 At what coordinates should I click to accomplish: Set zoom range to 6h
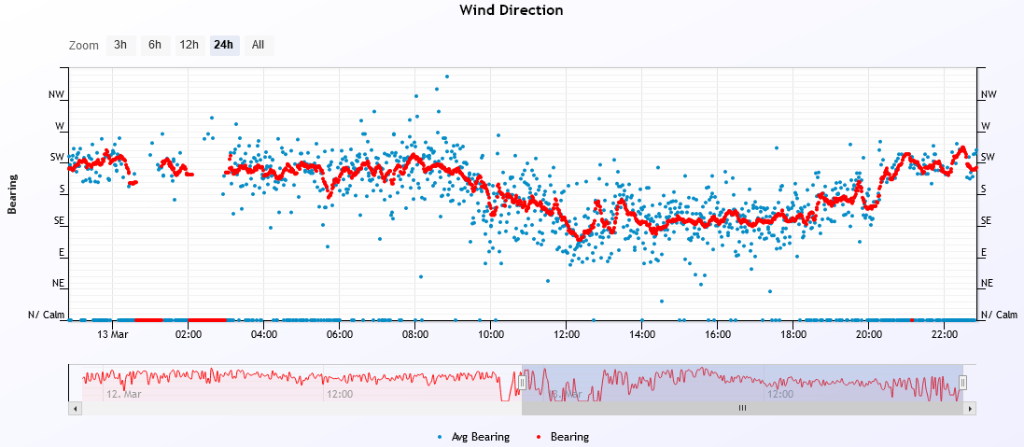tap(155, 45)
